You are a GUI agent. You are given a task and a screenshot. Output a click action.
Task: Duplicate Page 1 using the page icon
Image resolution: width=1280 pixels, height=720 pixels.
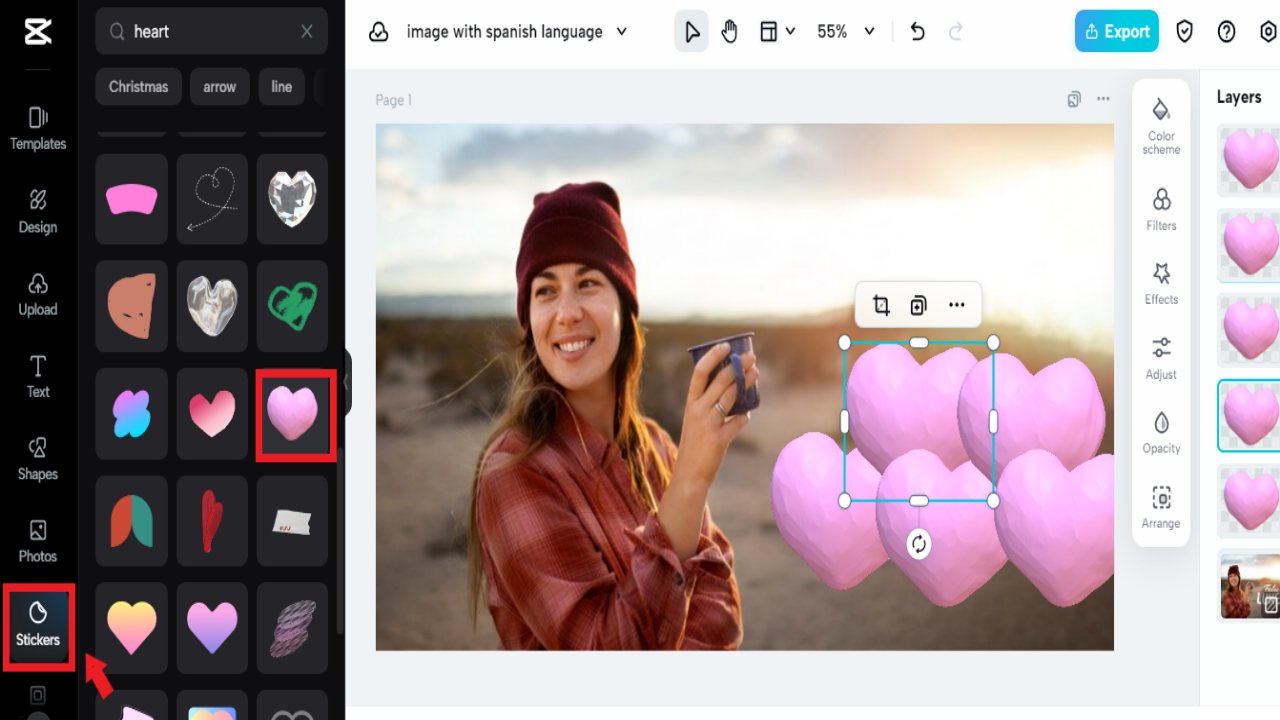pyautogui.click(x=1074, y=99)
